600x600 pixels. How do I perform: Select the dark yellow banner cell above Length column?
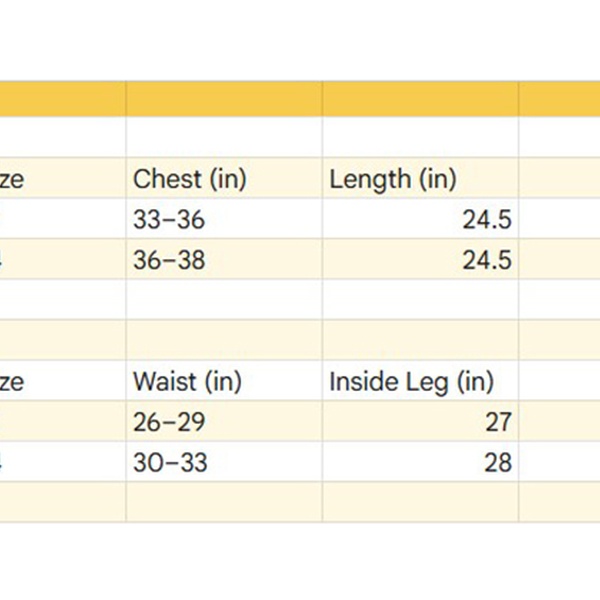[420, 99]
